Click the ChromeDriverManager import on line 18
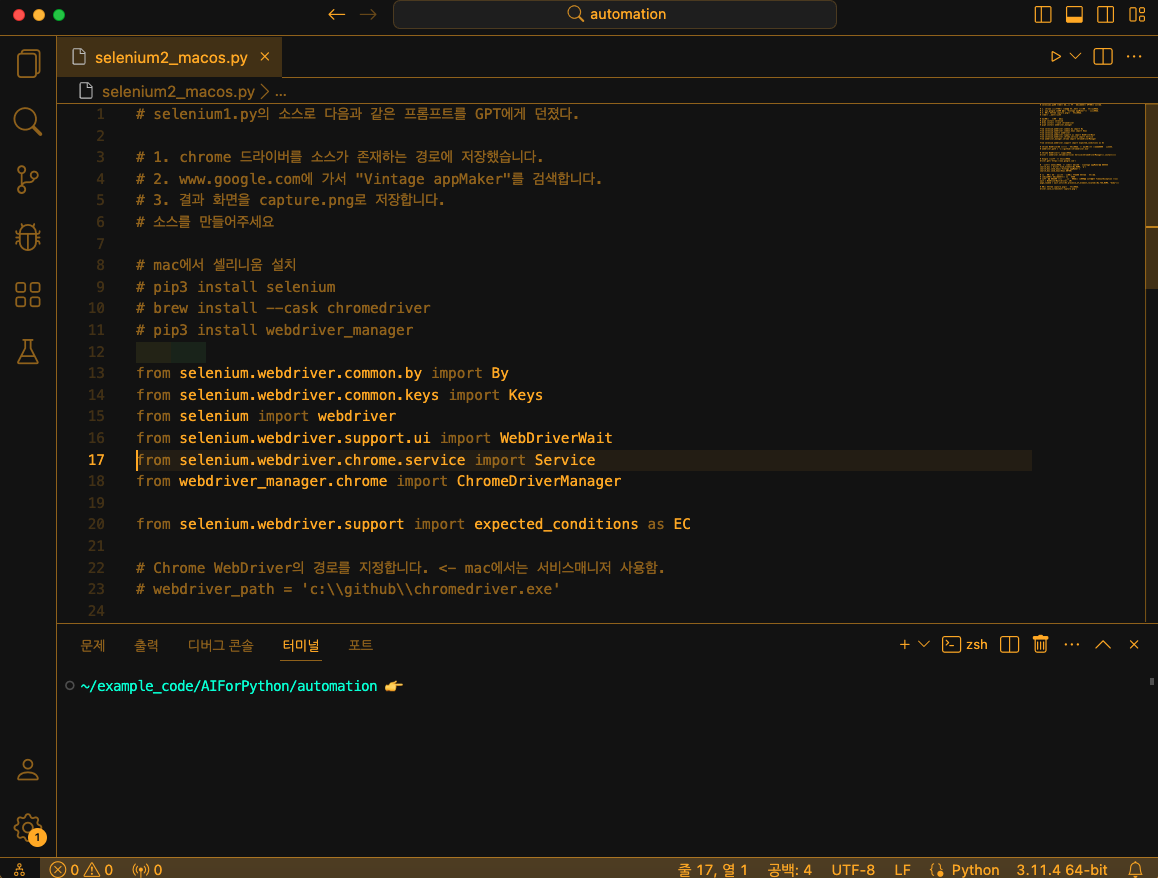The width and height of the screenshot is (1158, 878). pos(538,481)
